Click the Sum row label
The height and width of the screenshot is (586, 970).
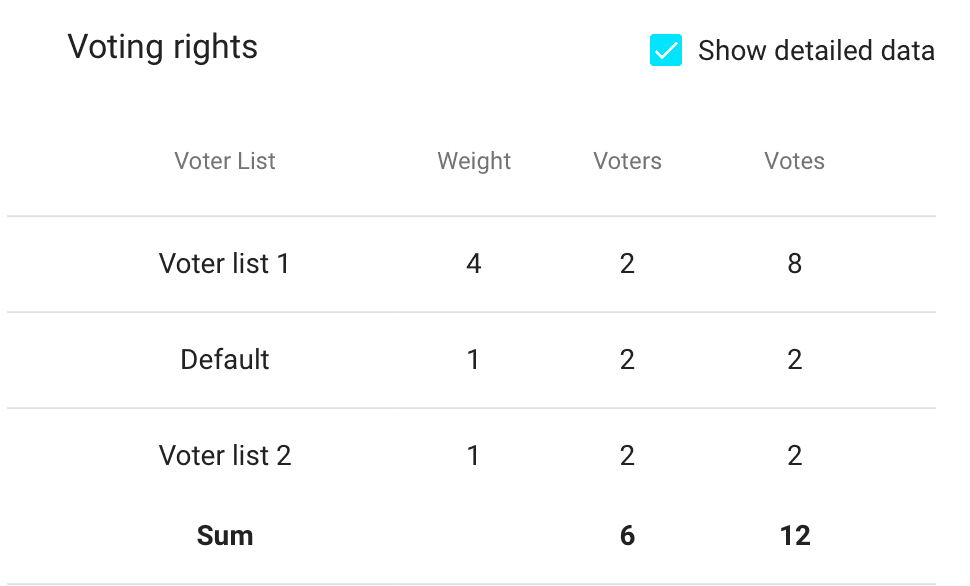tap(225, 536)
